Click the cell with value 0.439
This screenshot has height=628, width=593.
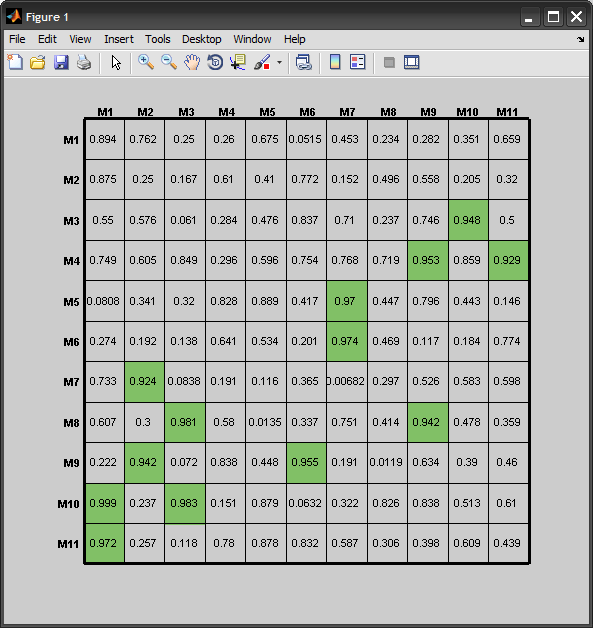(509, 543)
